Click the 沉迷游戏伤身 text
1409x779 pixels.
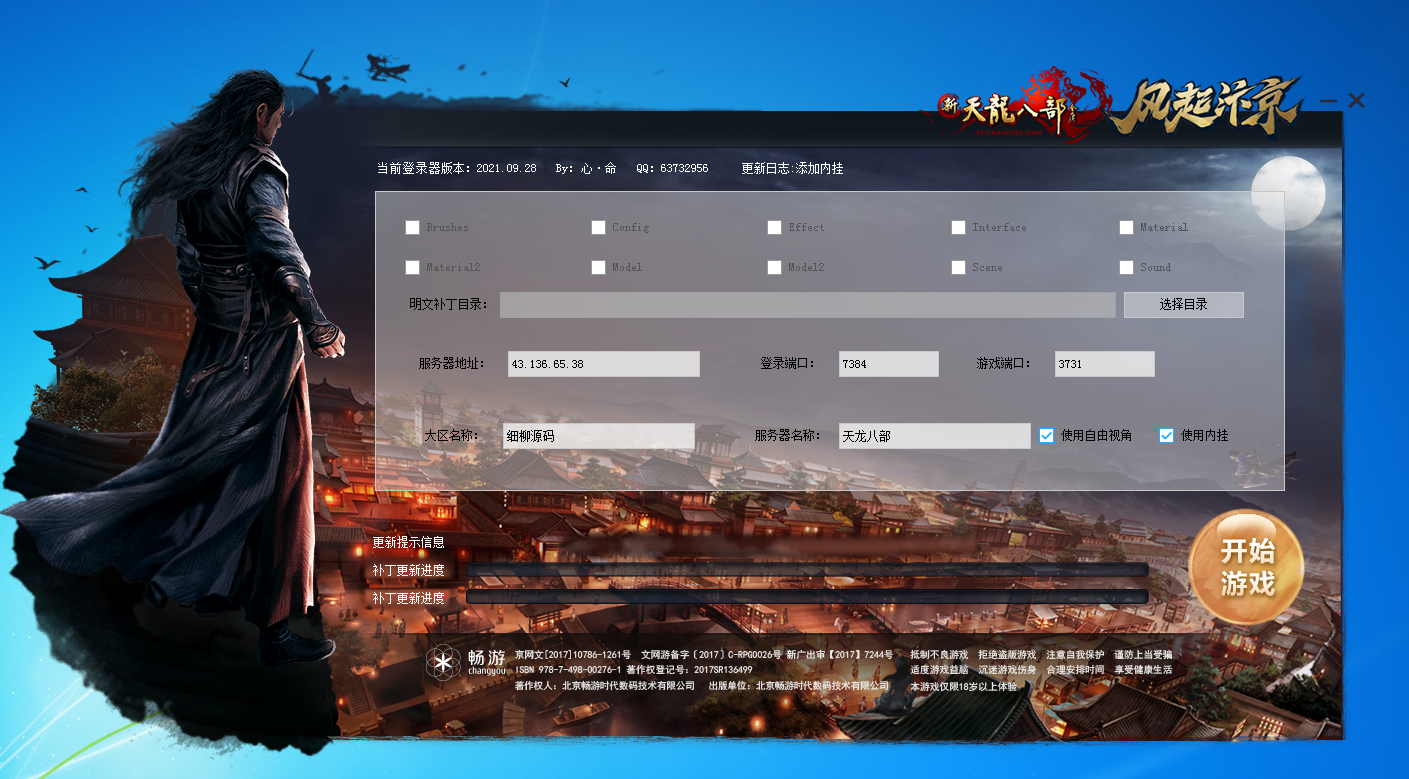[x=1007, y=669]
